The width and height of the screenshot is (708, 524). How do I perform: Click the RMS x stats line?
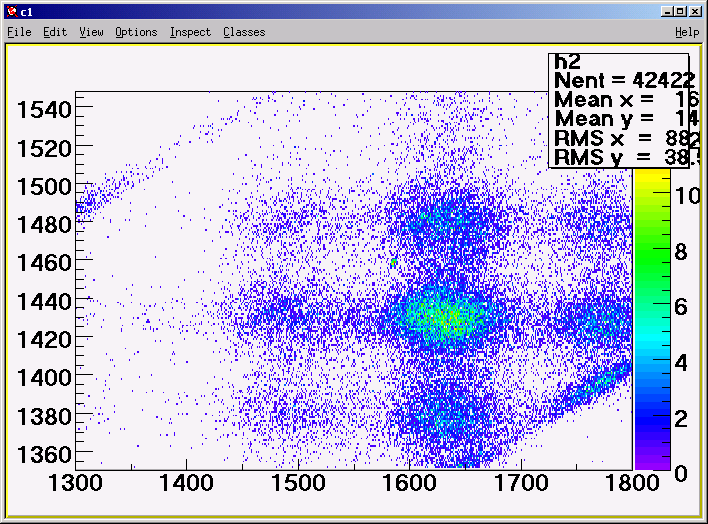click(627, 138)
